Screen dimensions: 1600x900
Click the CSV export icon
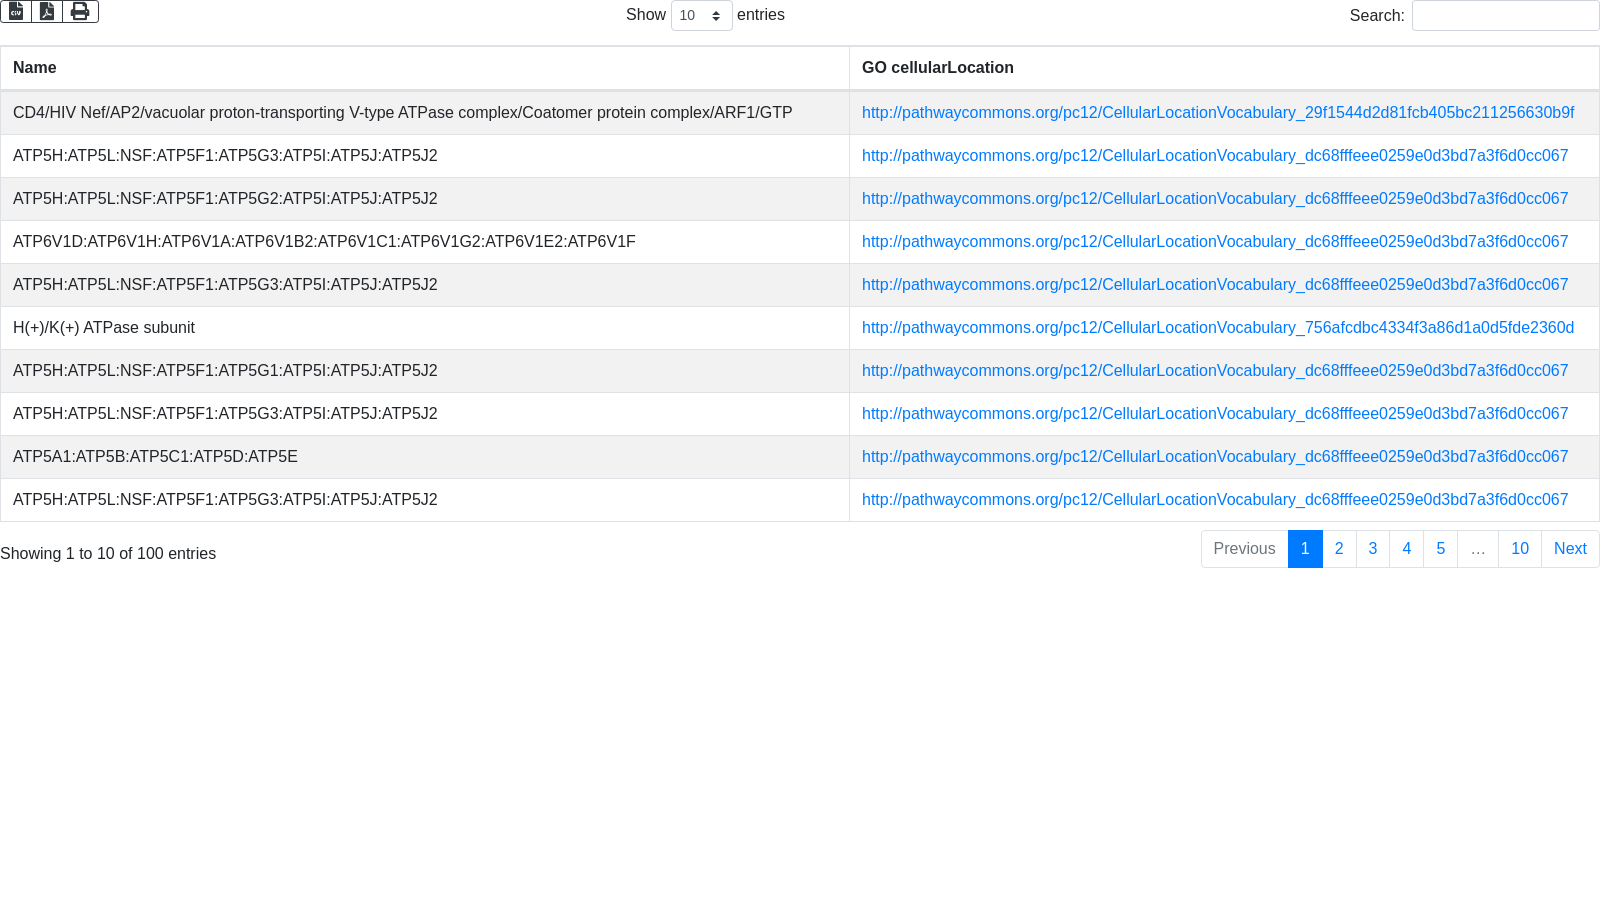coord(16,11)
